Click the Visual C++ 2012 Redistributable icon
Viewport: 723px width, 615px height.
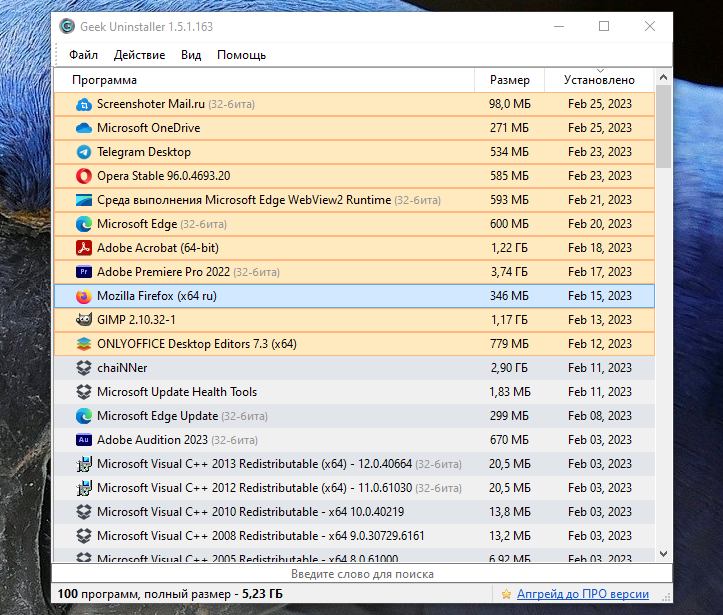coord(83,488)
